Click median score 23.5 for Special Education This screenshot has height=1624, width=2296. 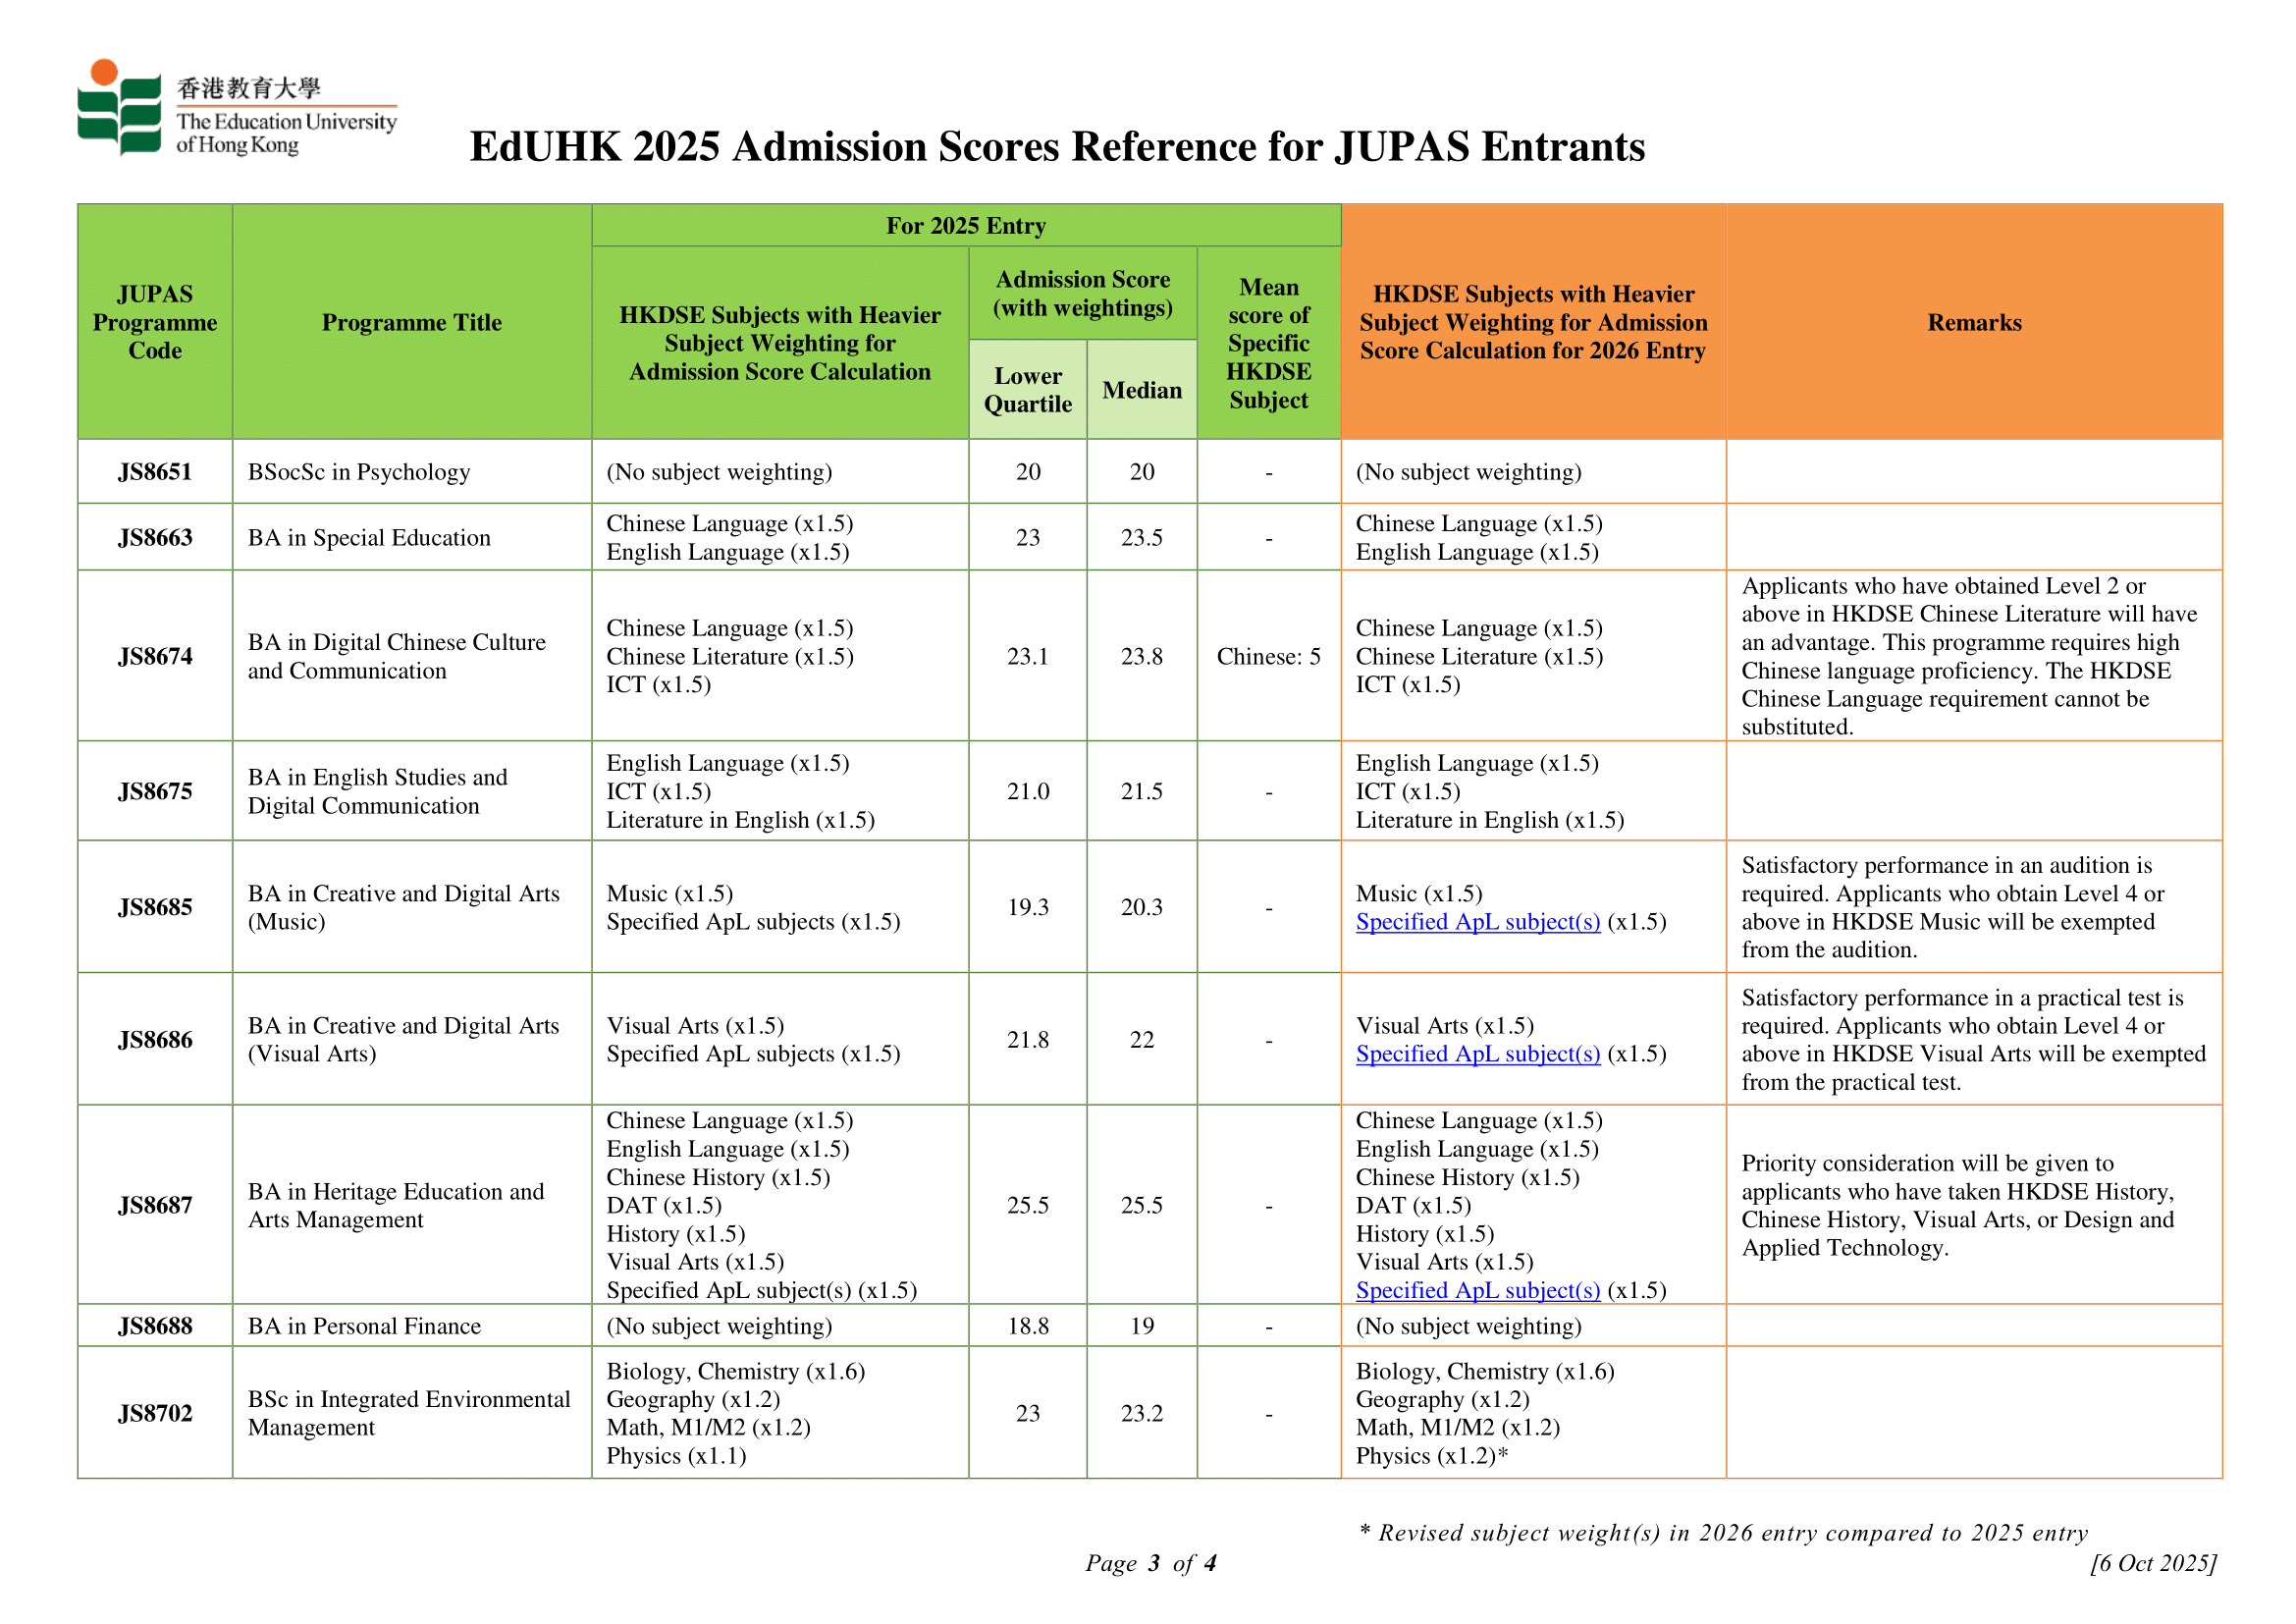[x=1142, y=538]
